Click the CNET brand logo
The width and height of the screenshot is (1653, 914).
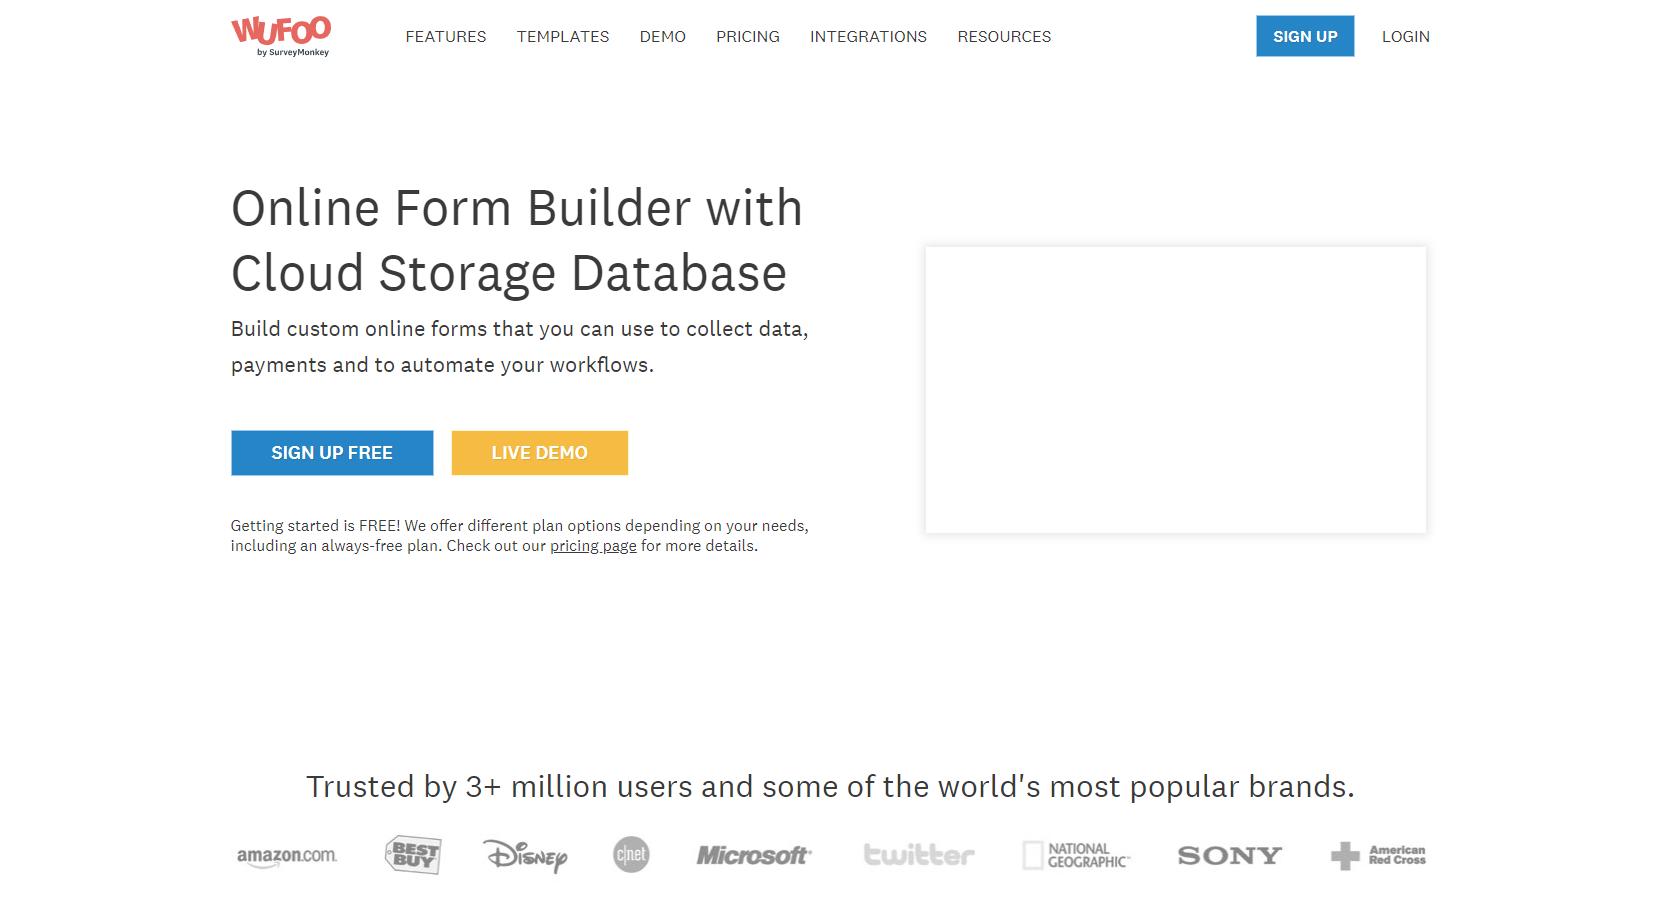click(631, 855)
